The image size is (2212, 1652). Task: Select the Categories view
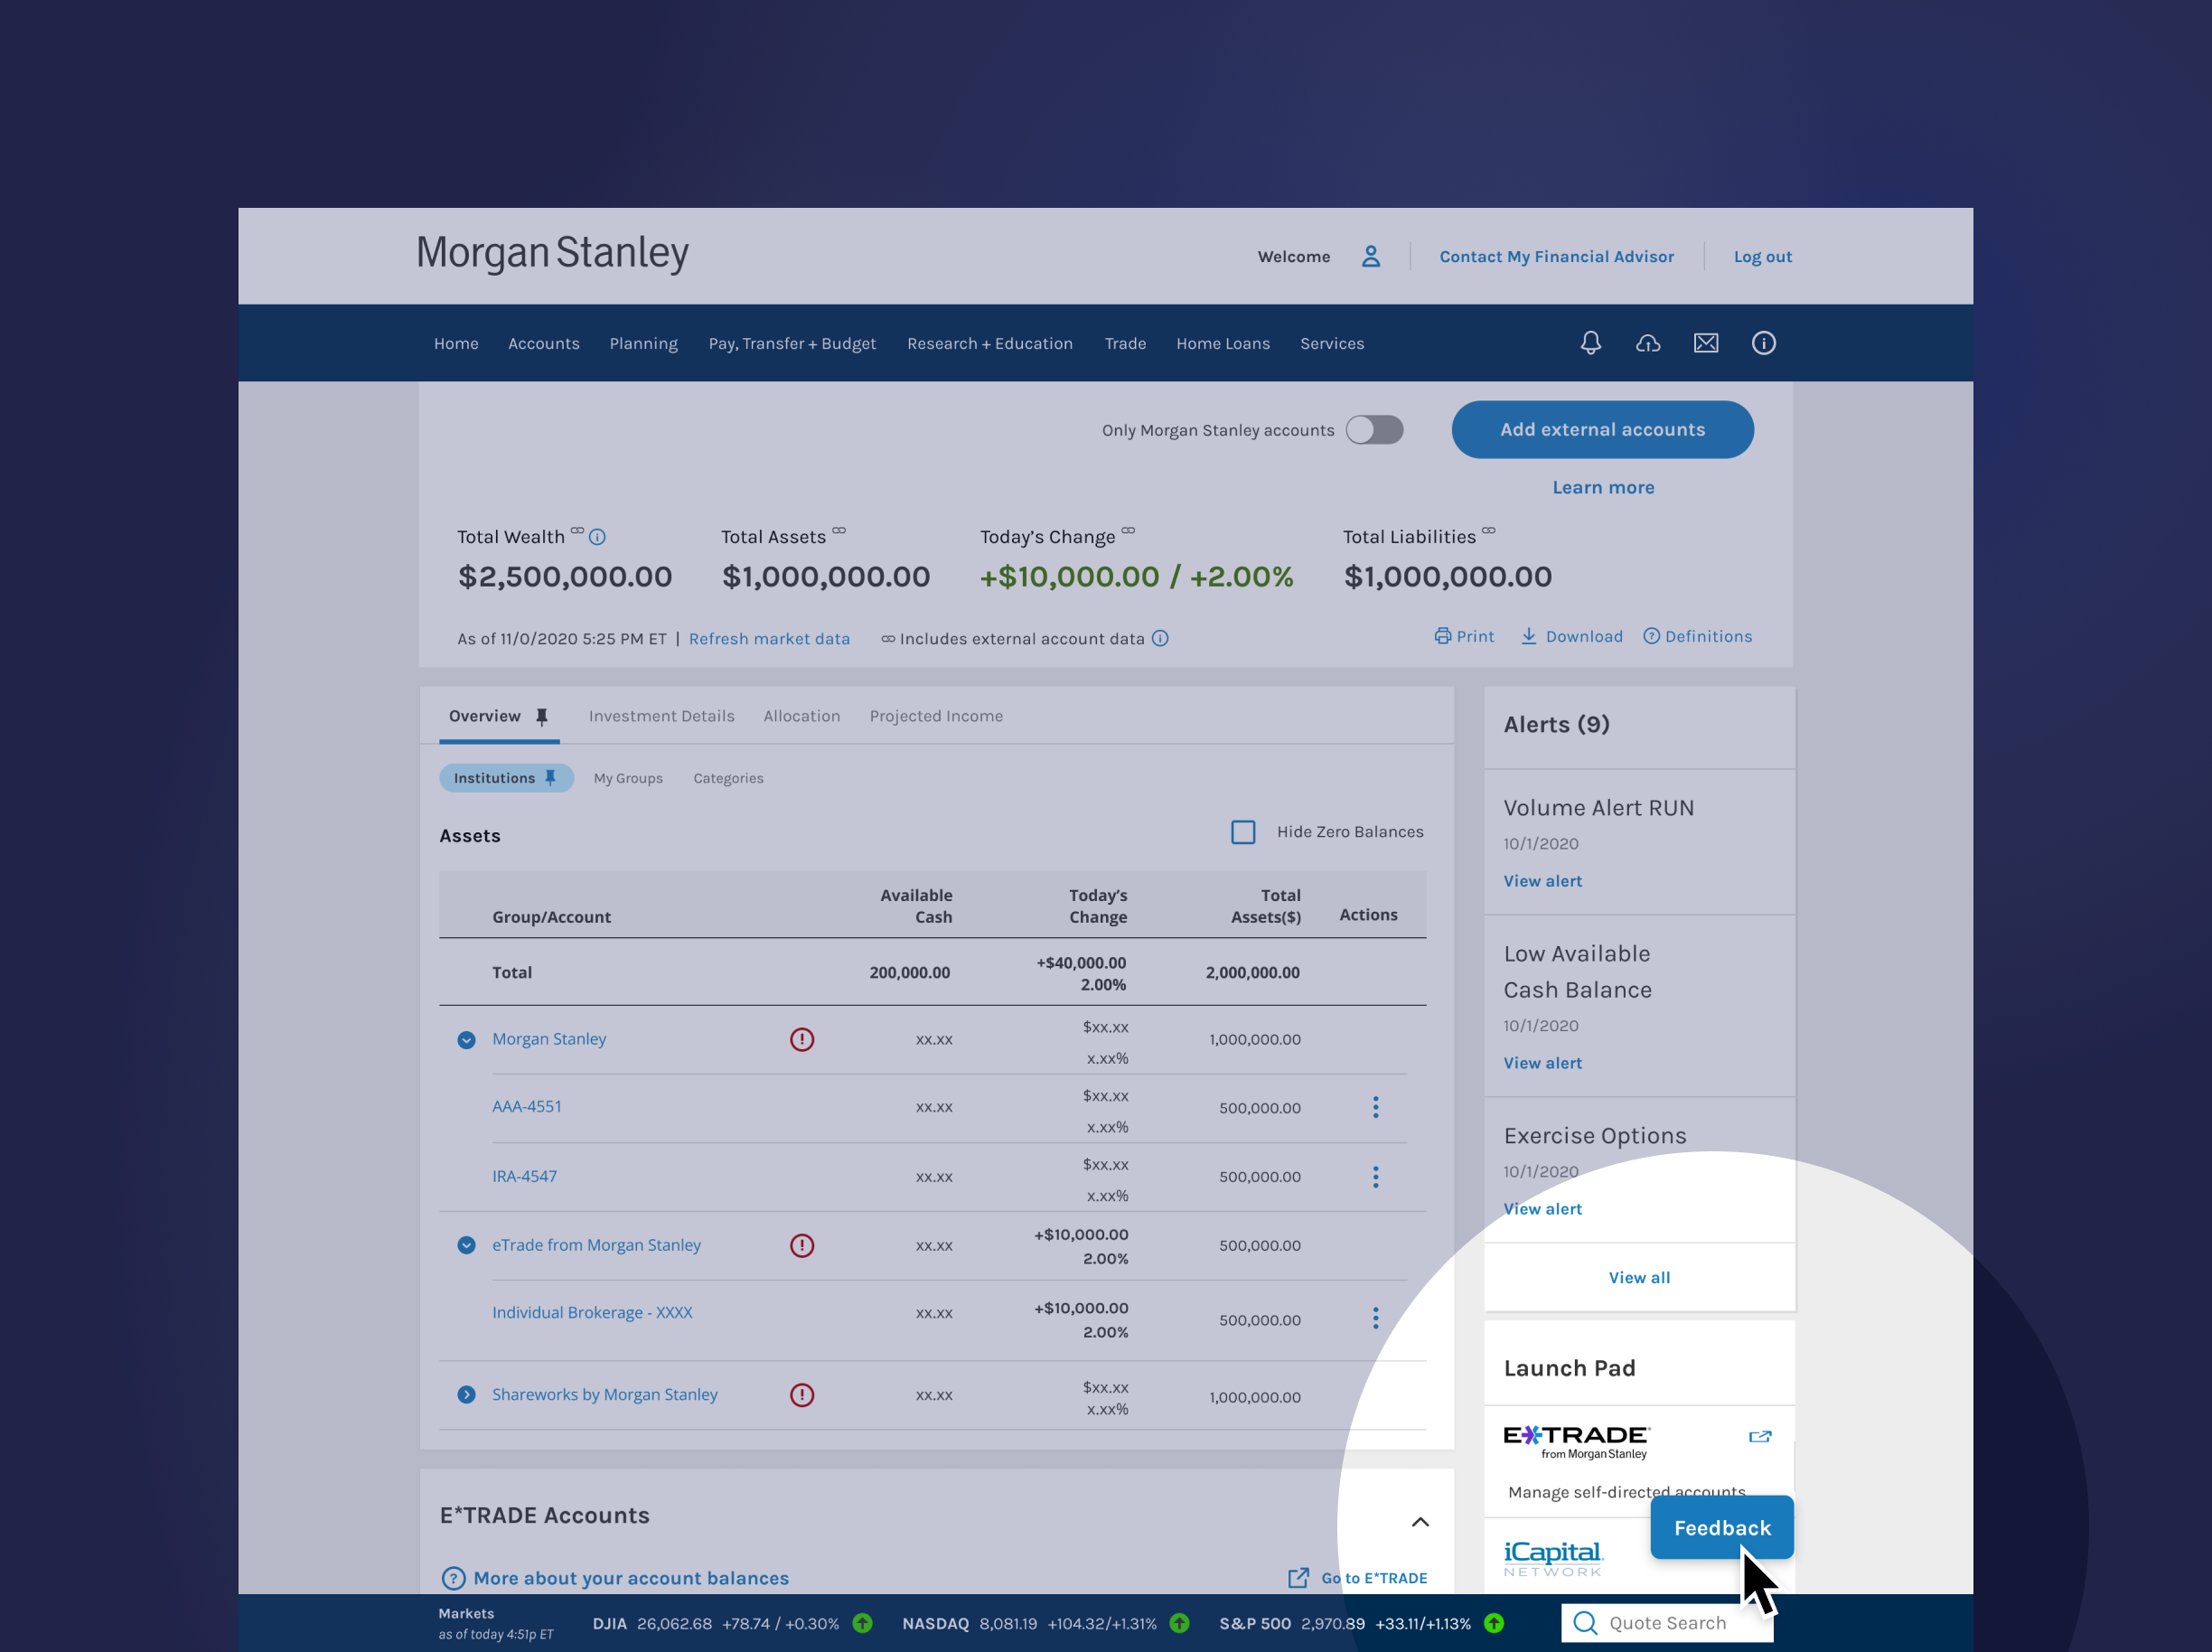pyautogui.click(x=728, y=778)
